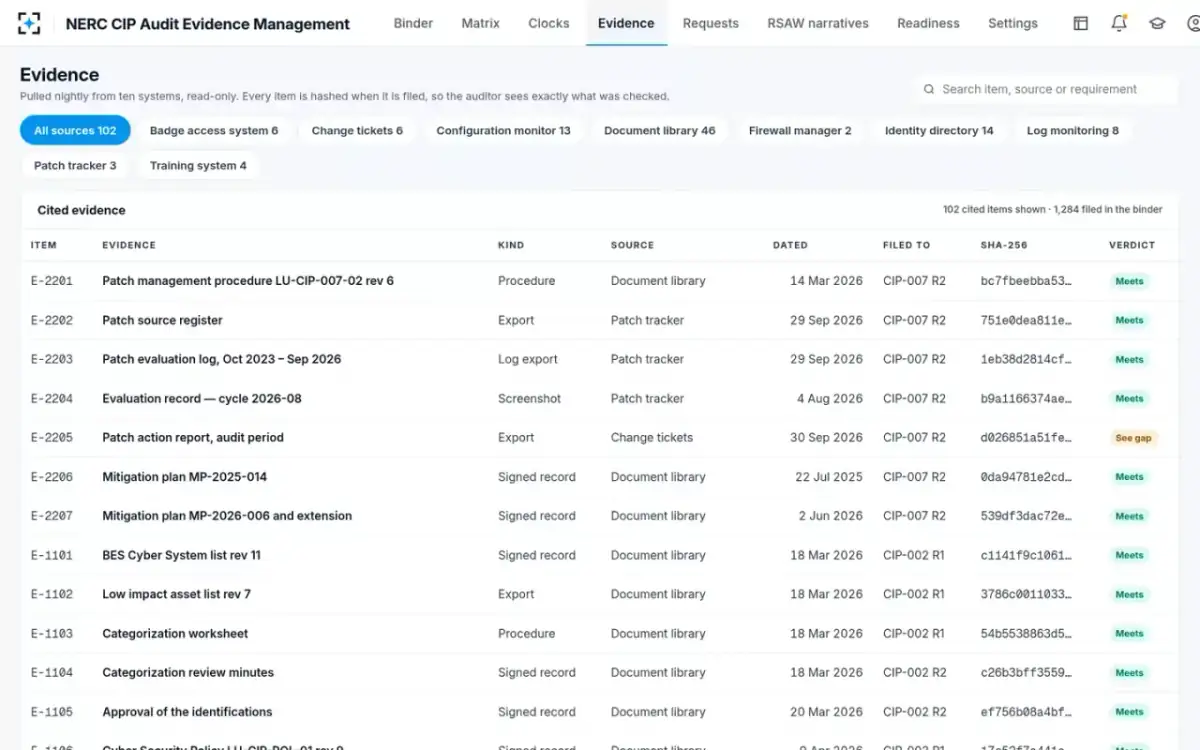The width and height of the screenshot is (1200, 750).
Task: Open the Patch source register item
Action: pos(162,320)
